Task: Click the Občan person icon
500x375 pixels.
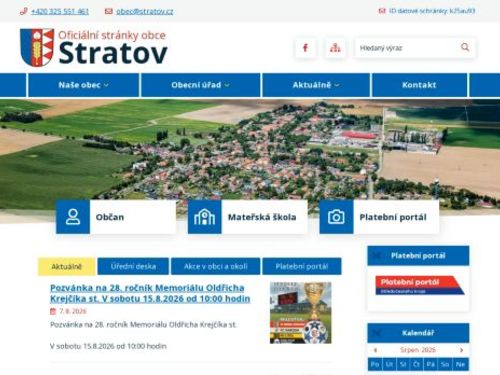Action: 73,217
